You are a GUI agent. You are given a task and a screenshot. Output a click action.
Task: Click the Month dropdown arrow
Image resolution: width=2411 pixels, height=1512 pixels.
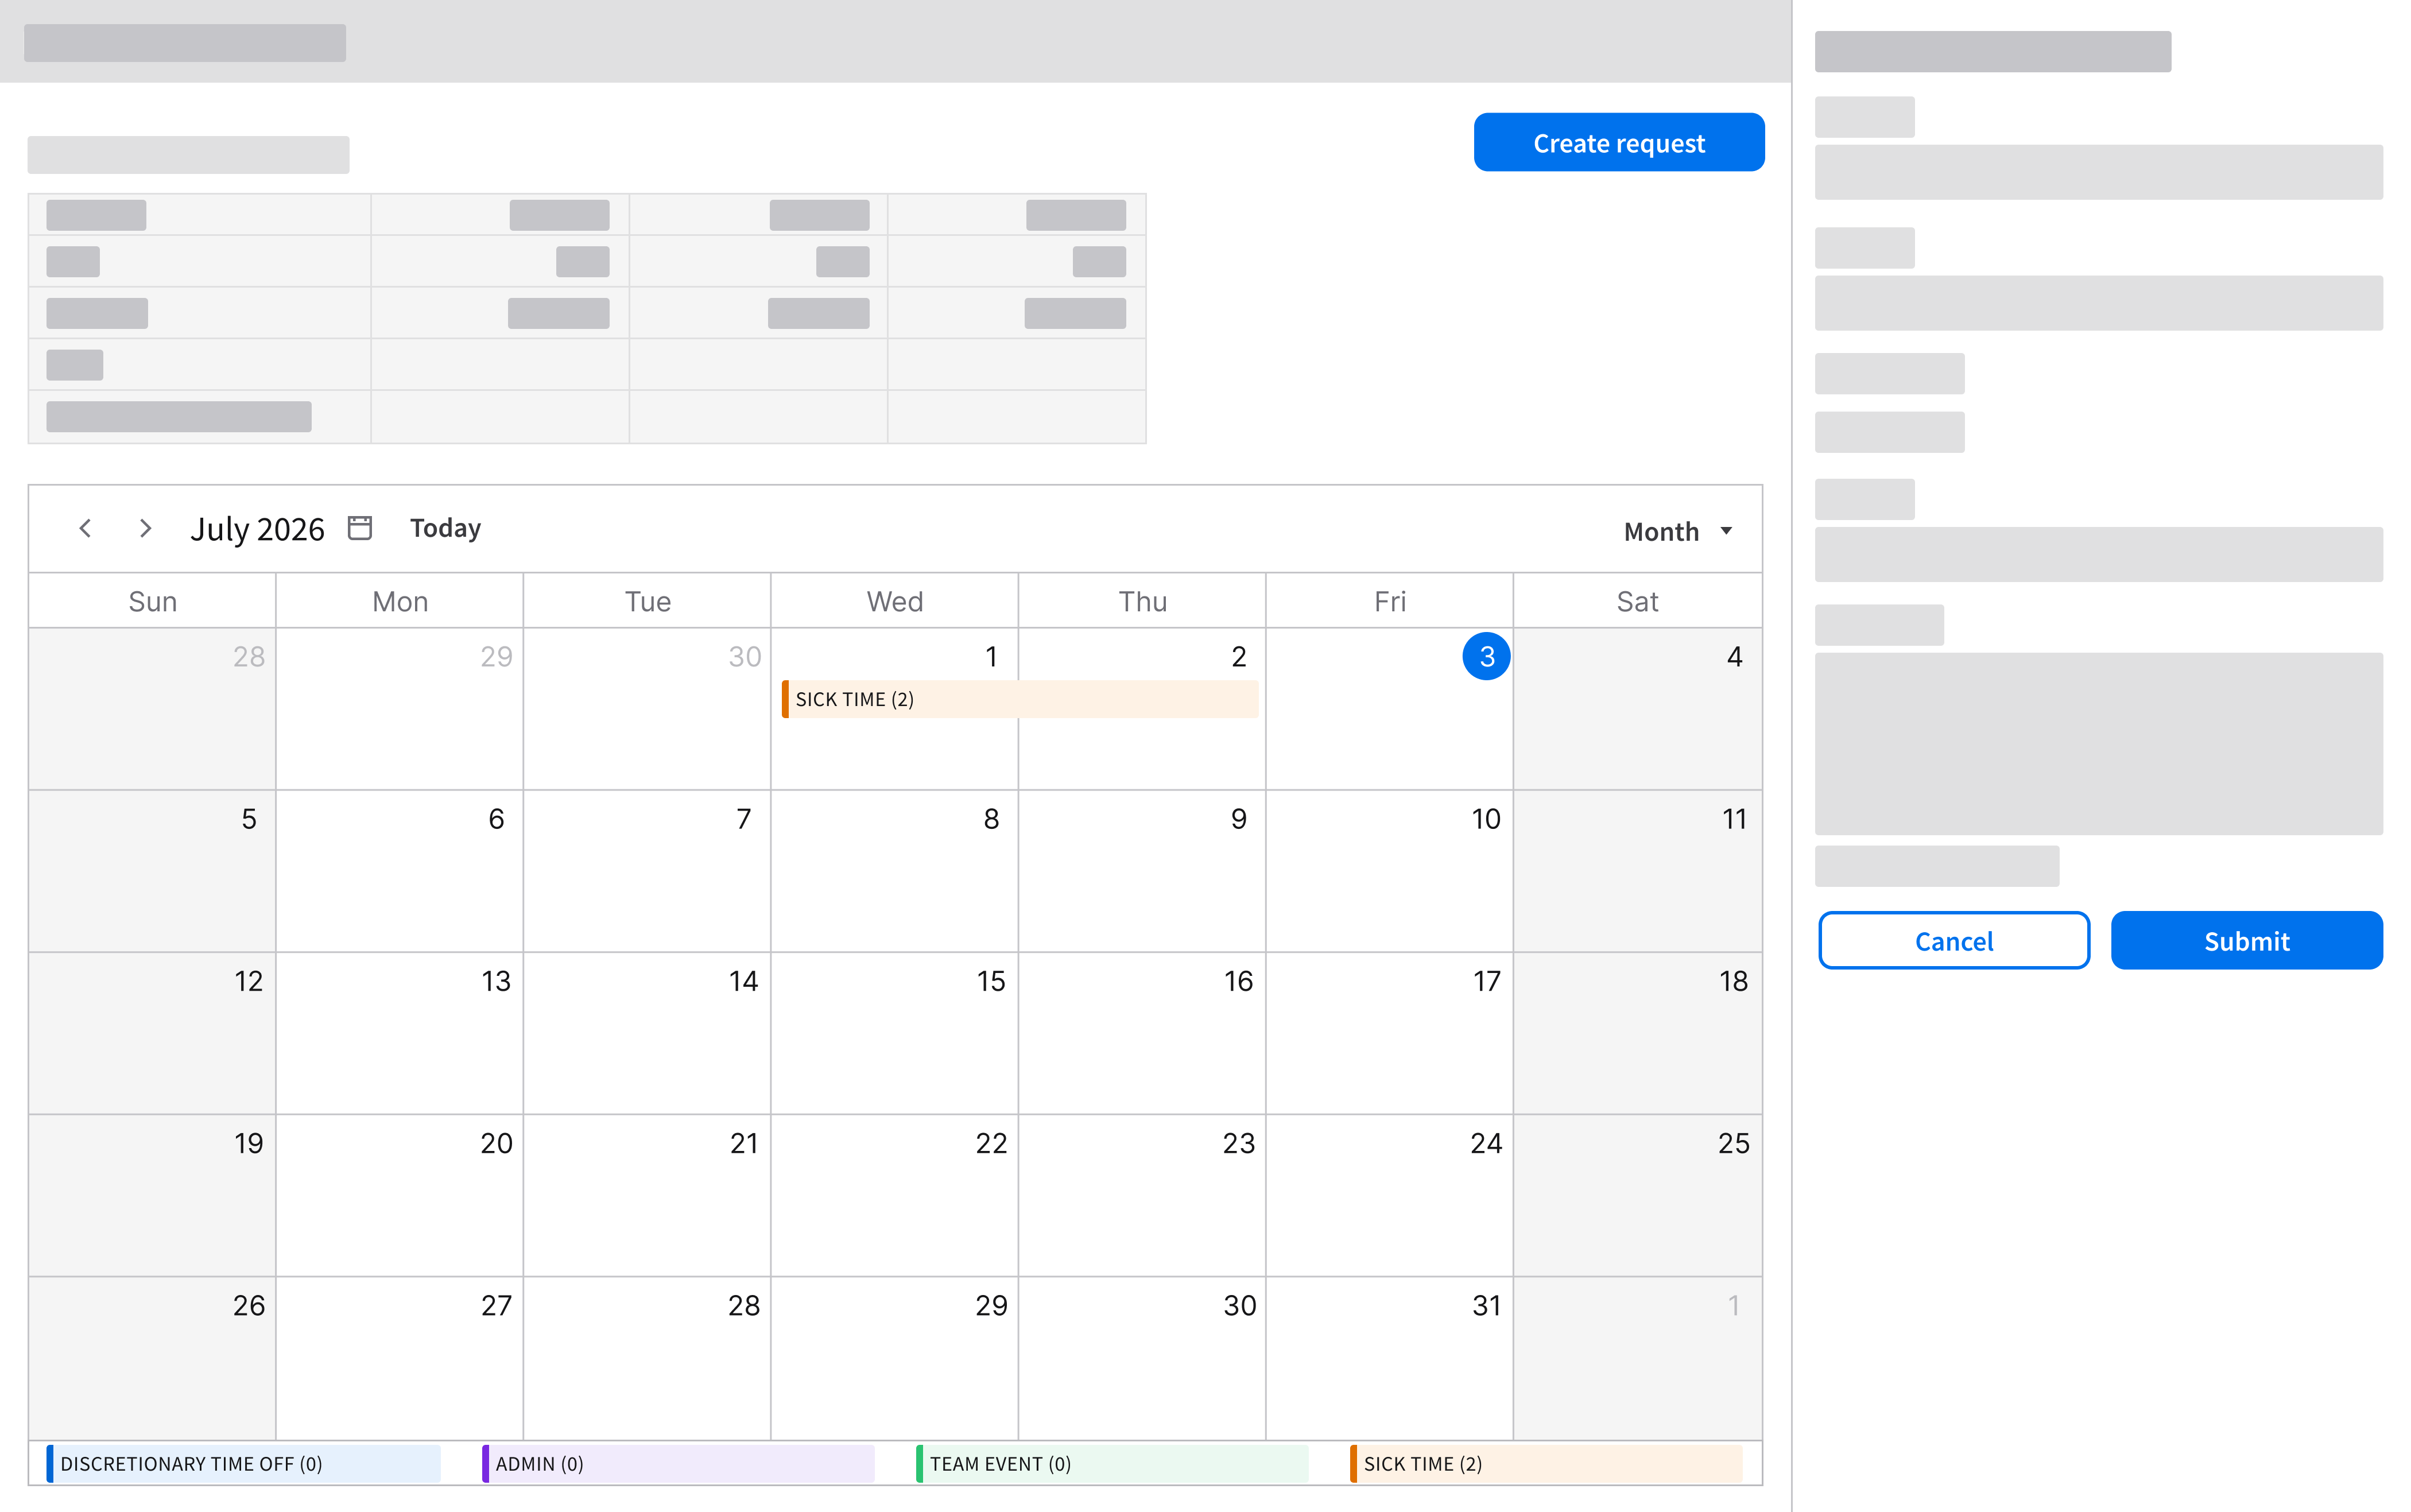click(1726, 531)
